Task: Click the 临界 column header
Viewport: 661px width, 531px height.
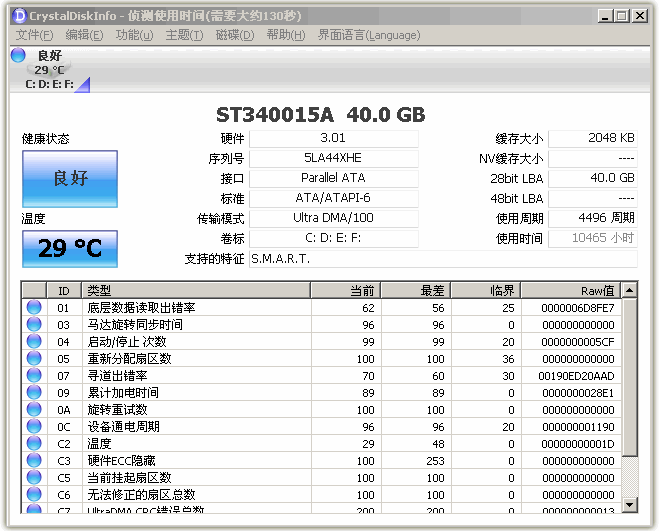Action: pos(486,291)
